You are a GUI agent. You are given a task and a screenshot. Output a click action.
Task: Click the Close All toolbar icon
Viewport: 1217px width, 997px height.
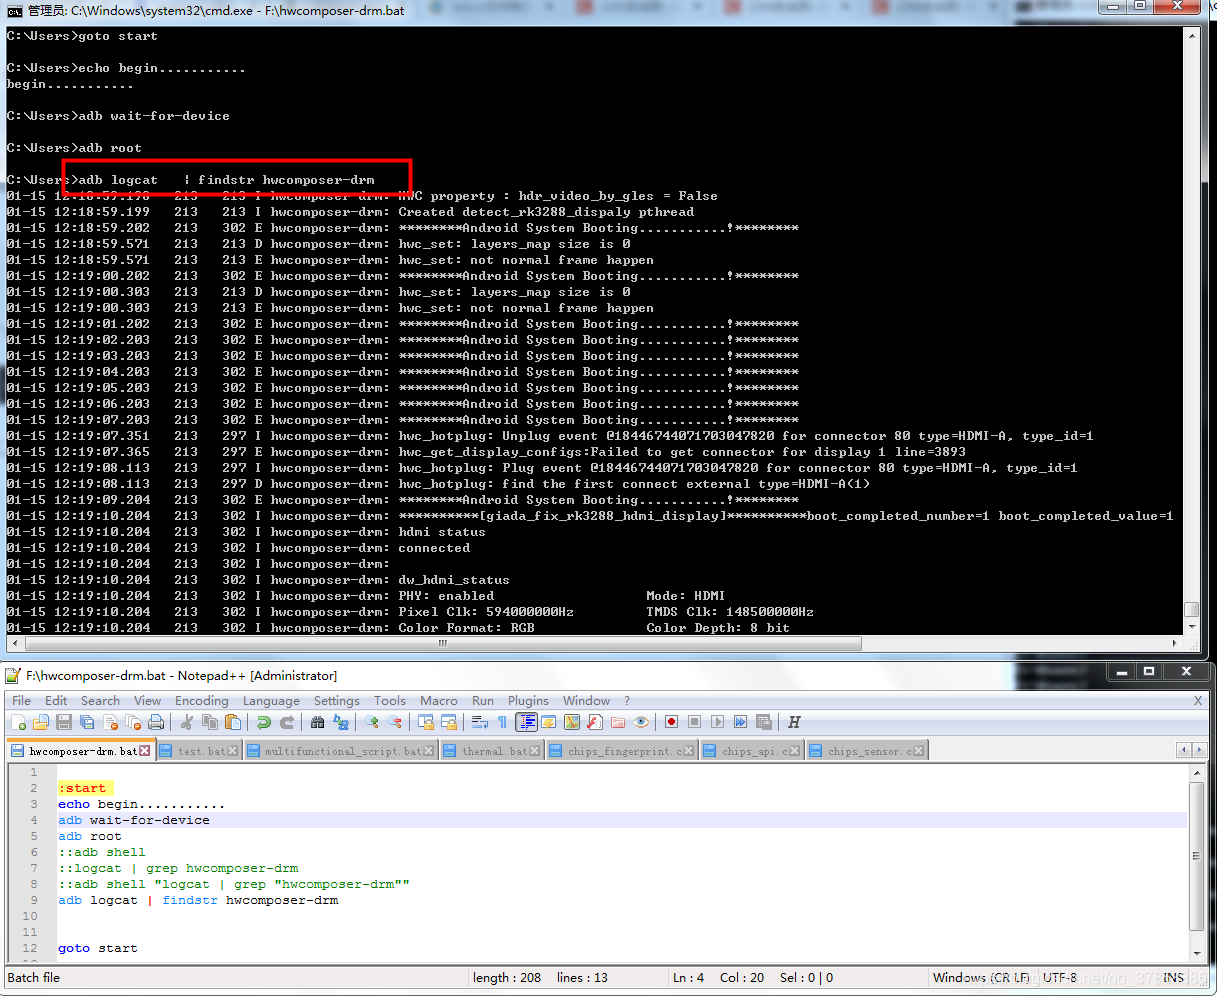[133, 722]
